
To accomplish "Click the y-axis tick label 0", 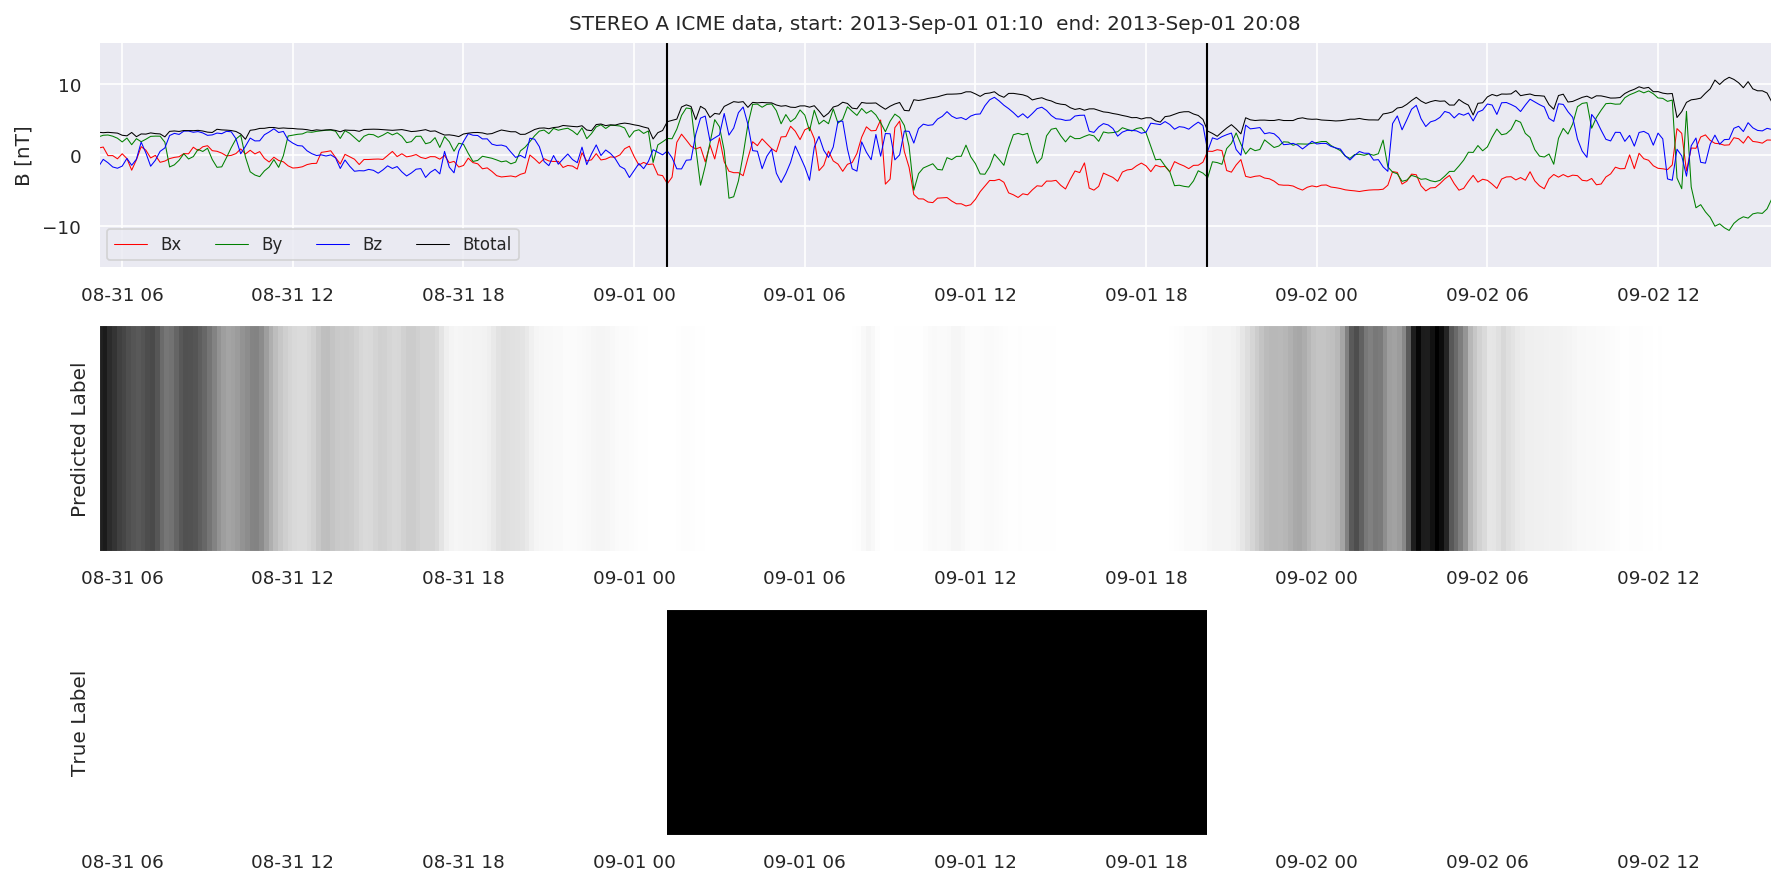I will (x=76, y=157).
